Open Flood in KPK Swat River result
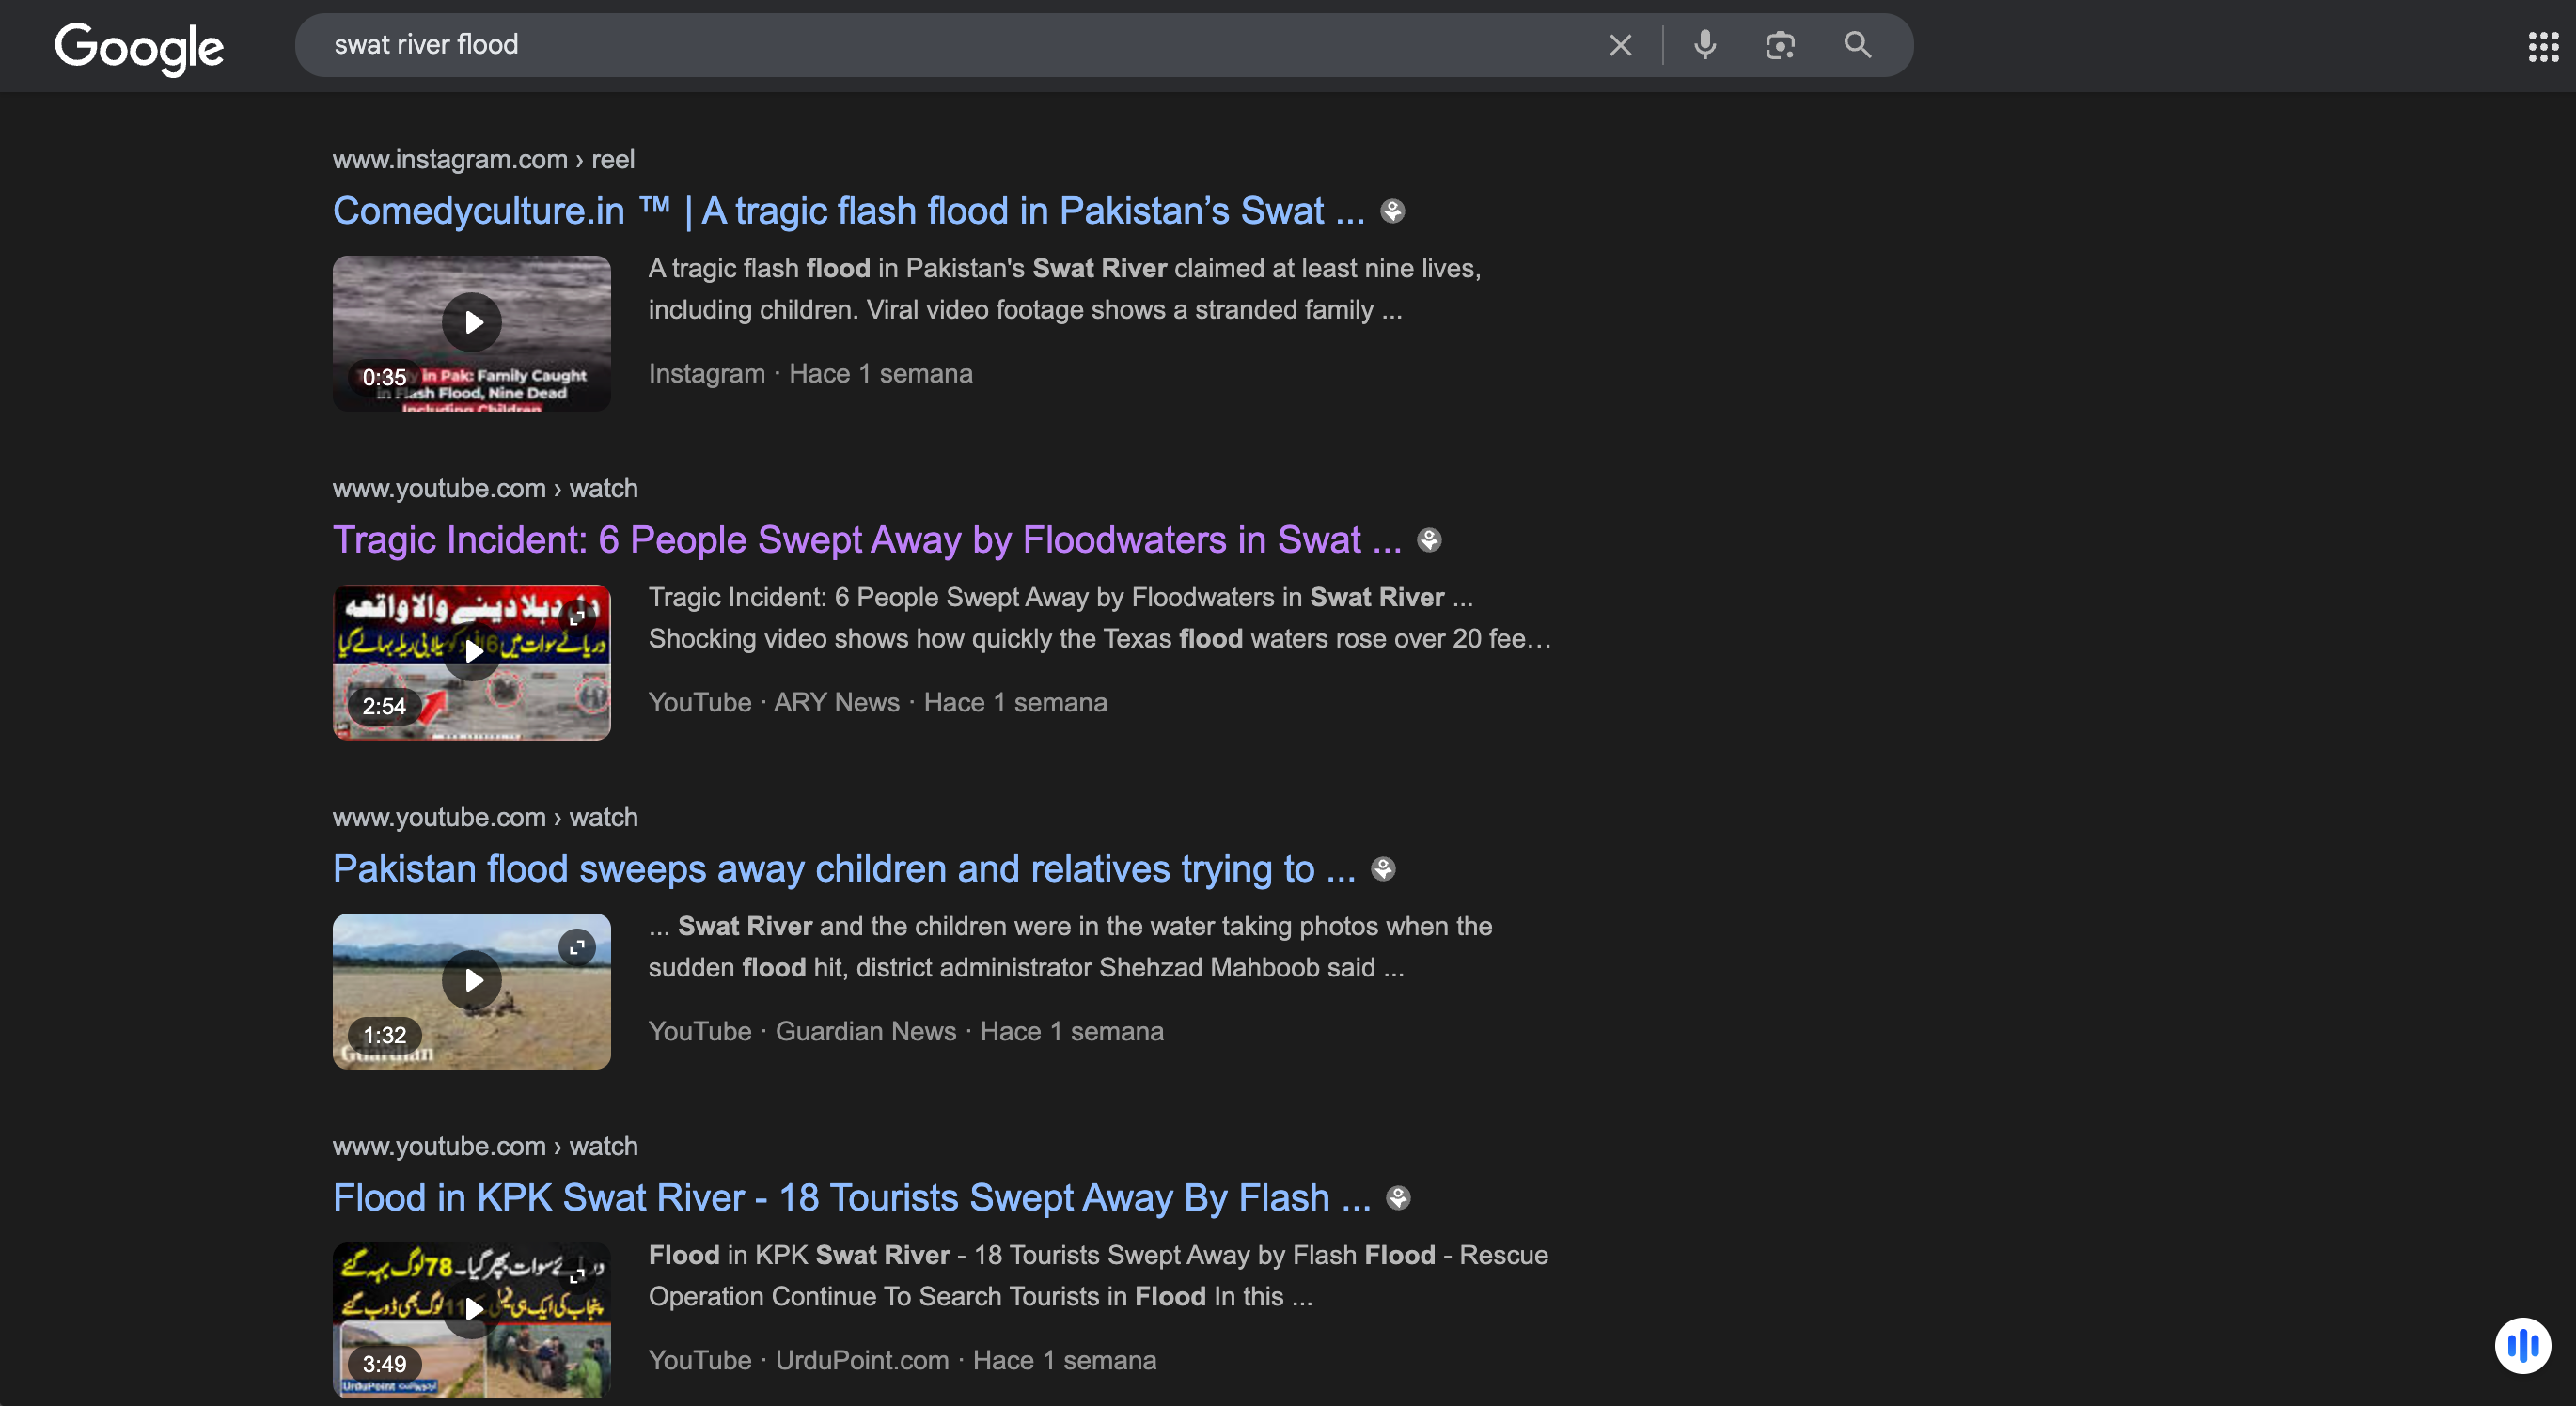 [852, 1198]
